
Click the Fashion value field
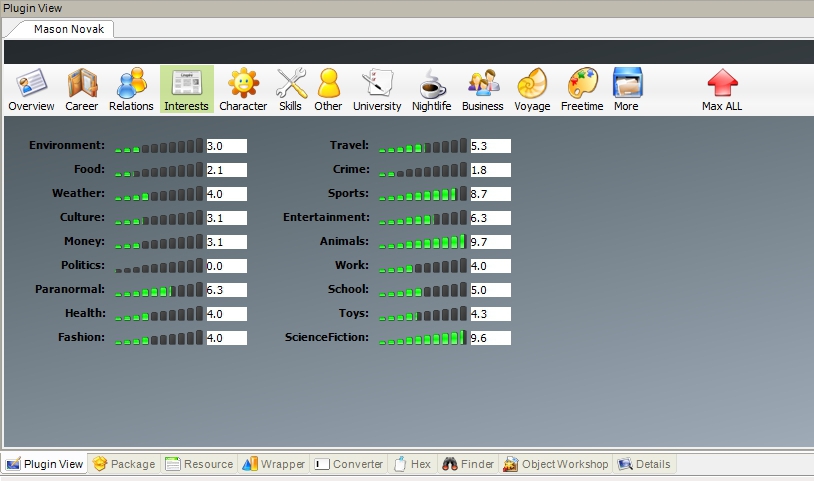(226, 338)
